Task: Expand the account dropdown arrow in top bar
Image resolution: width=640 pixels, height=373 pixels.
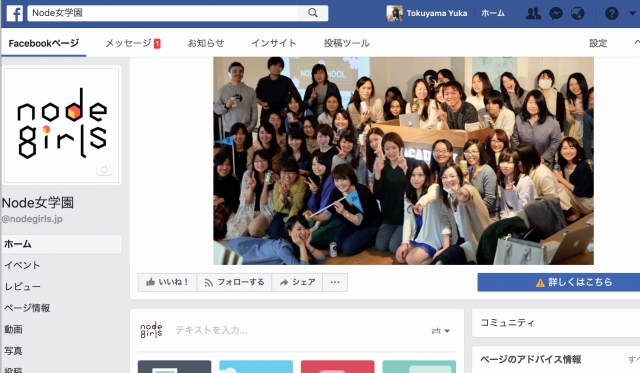Action: (633, 13)
